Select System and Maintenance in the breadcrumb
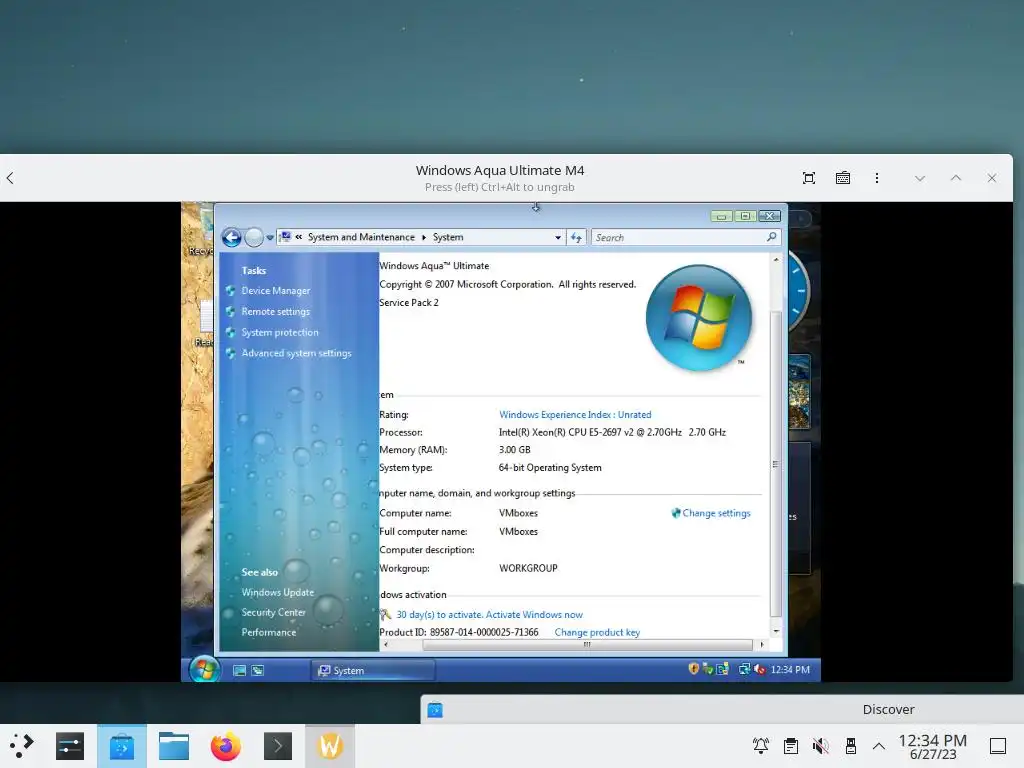1024x768 pixels. pos(361,237)
